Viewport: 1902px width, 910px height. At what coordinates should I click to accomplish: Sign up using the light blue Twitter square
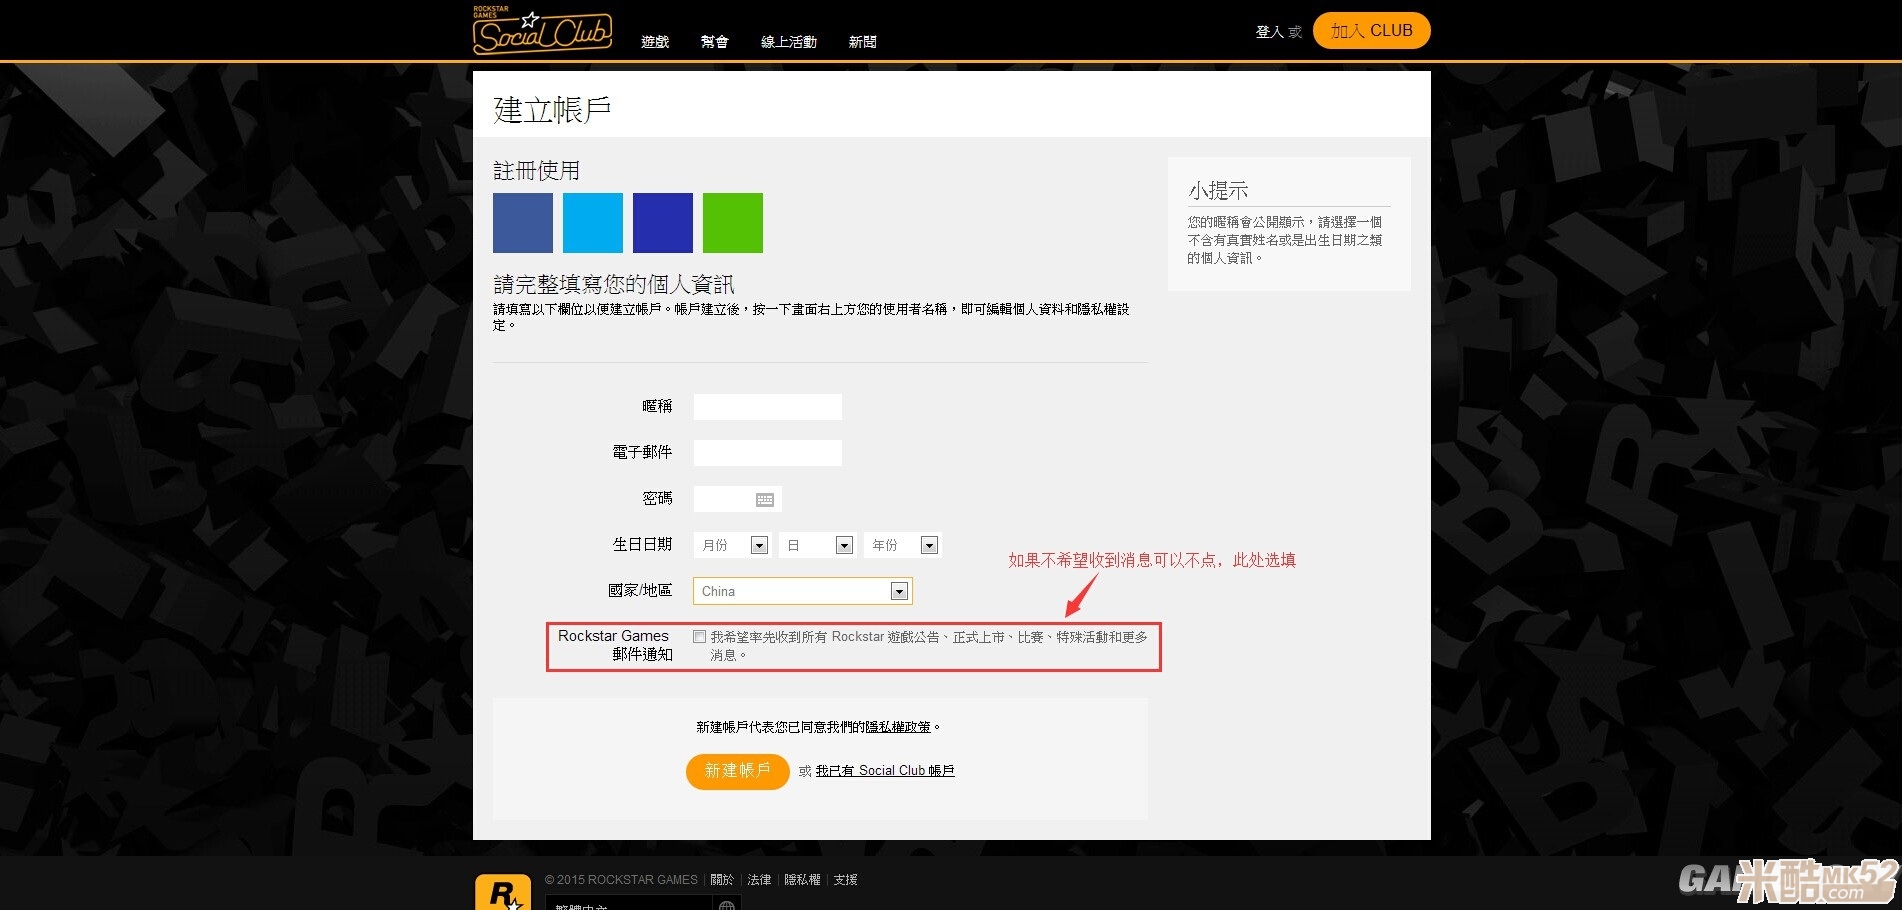pyautogui.click(x=593, y=223)
